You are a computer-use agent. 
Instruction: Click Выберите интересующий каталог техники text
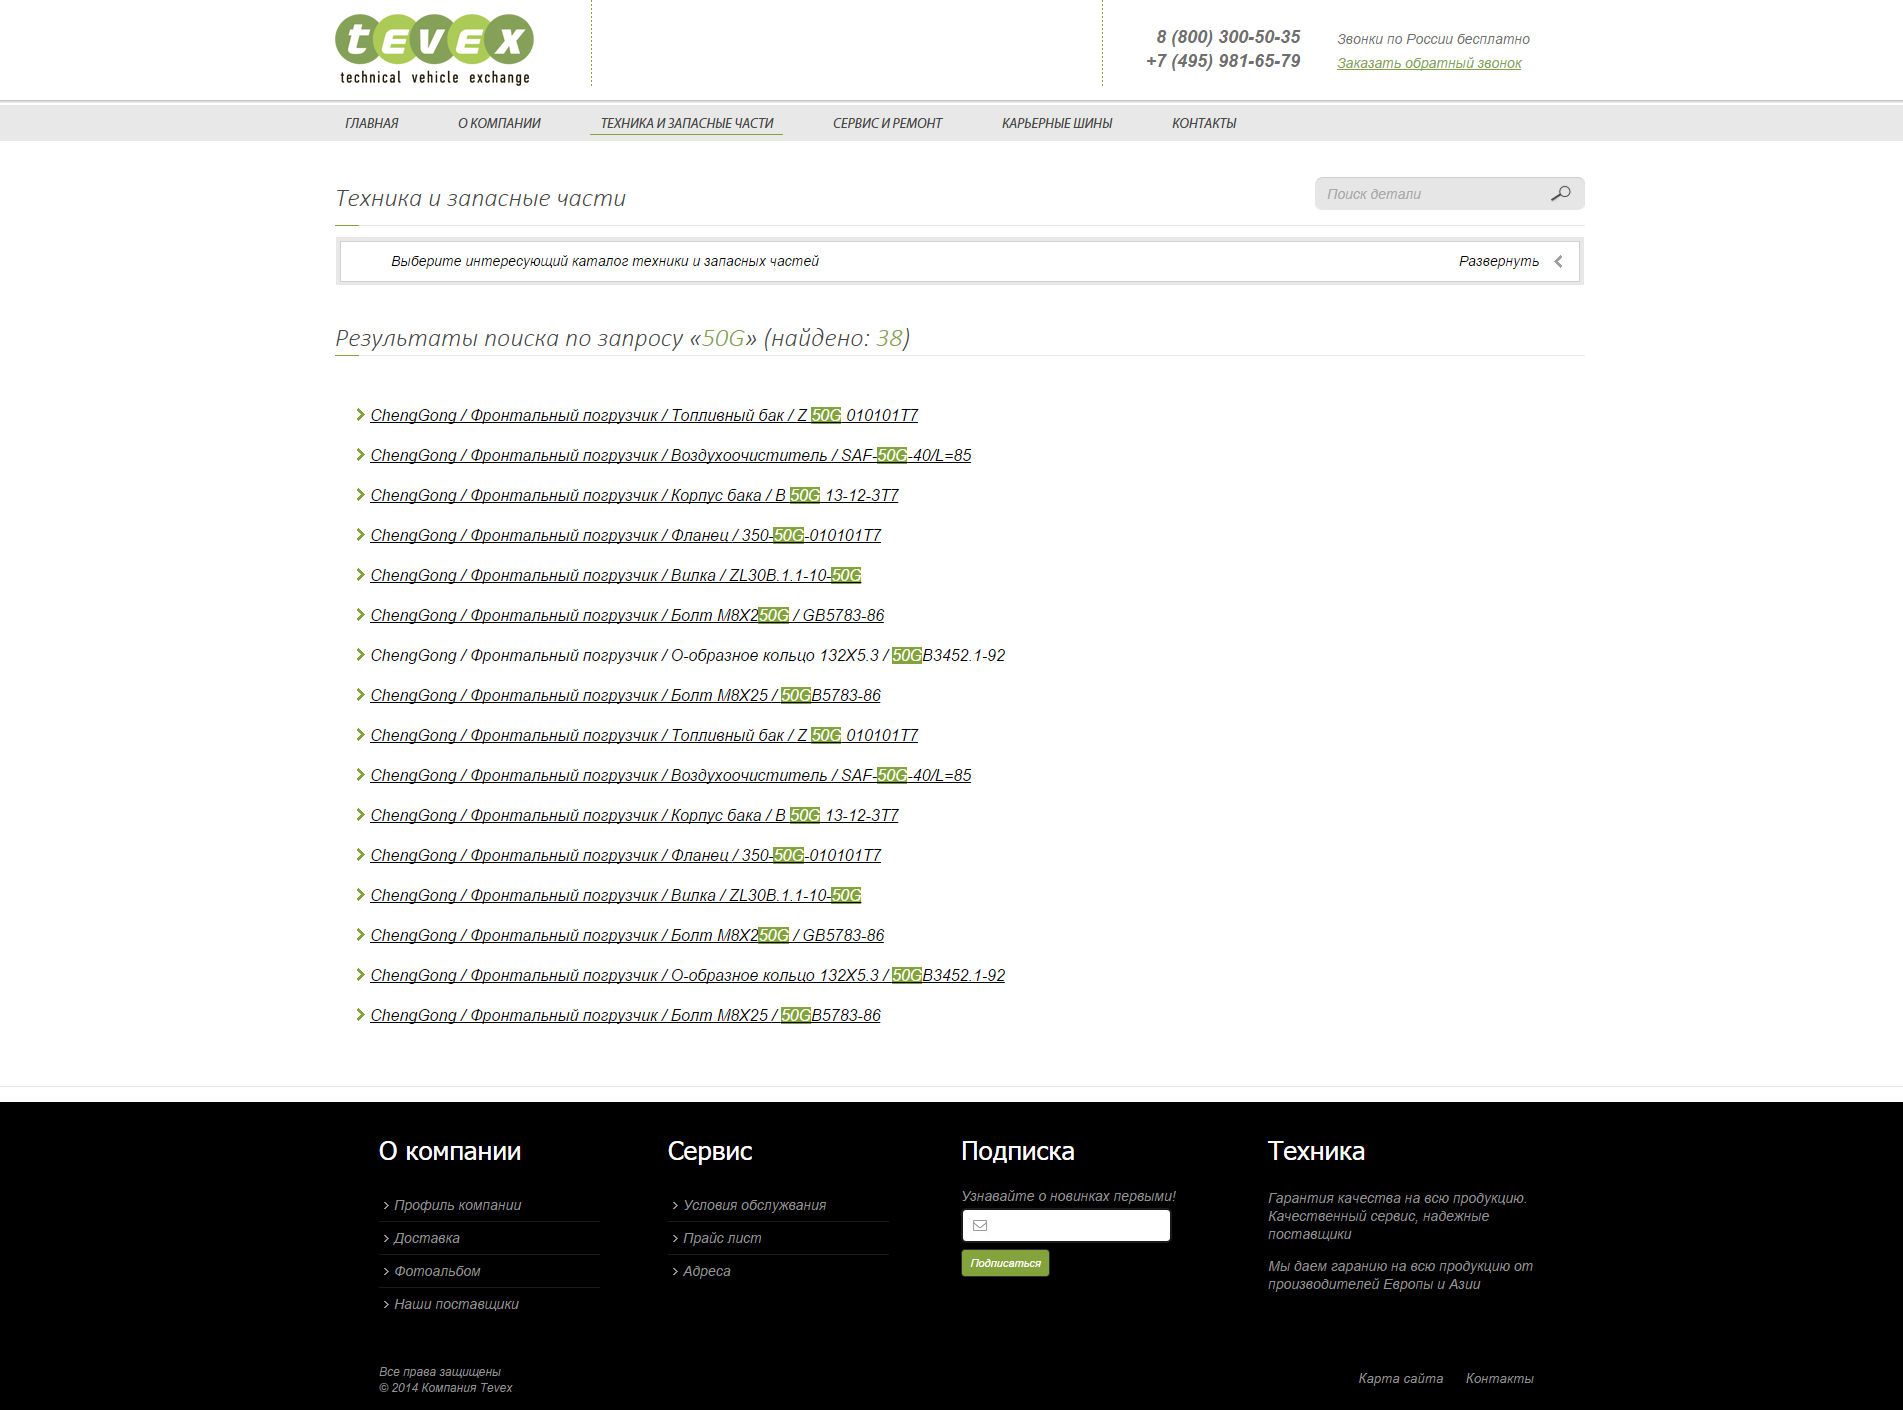tap(605, 261)
